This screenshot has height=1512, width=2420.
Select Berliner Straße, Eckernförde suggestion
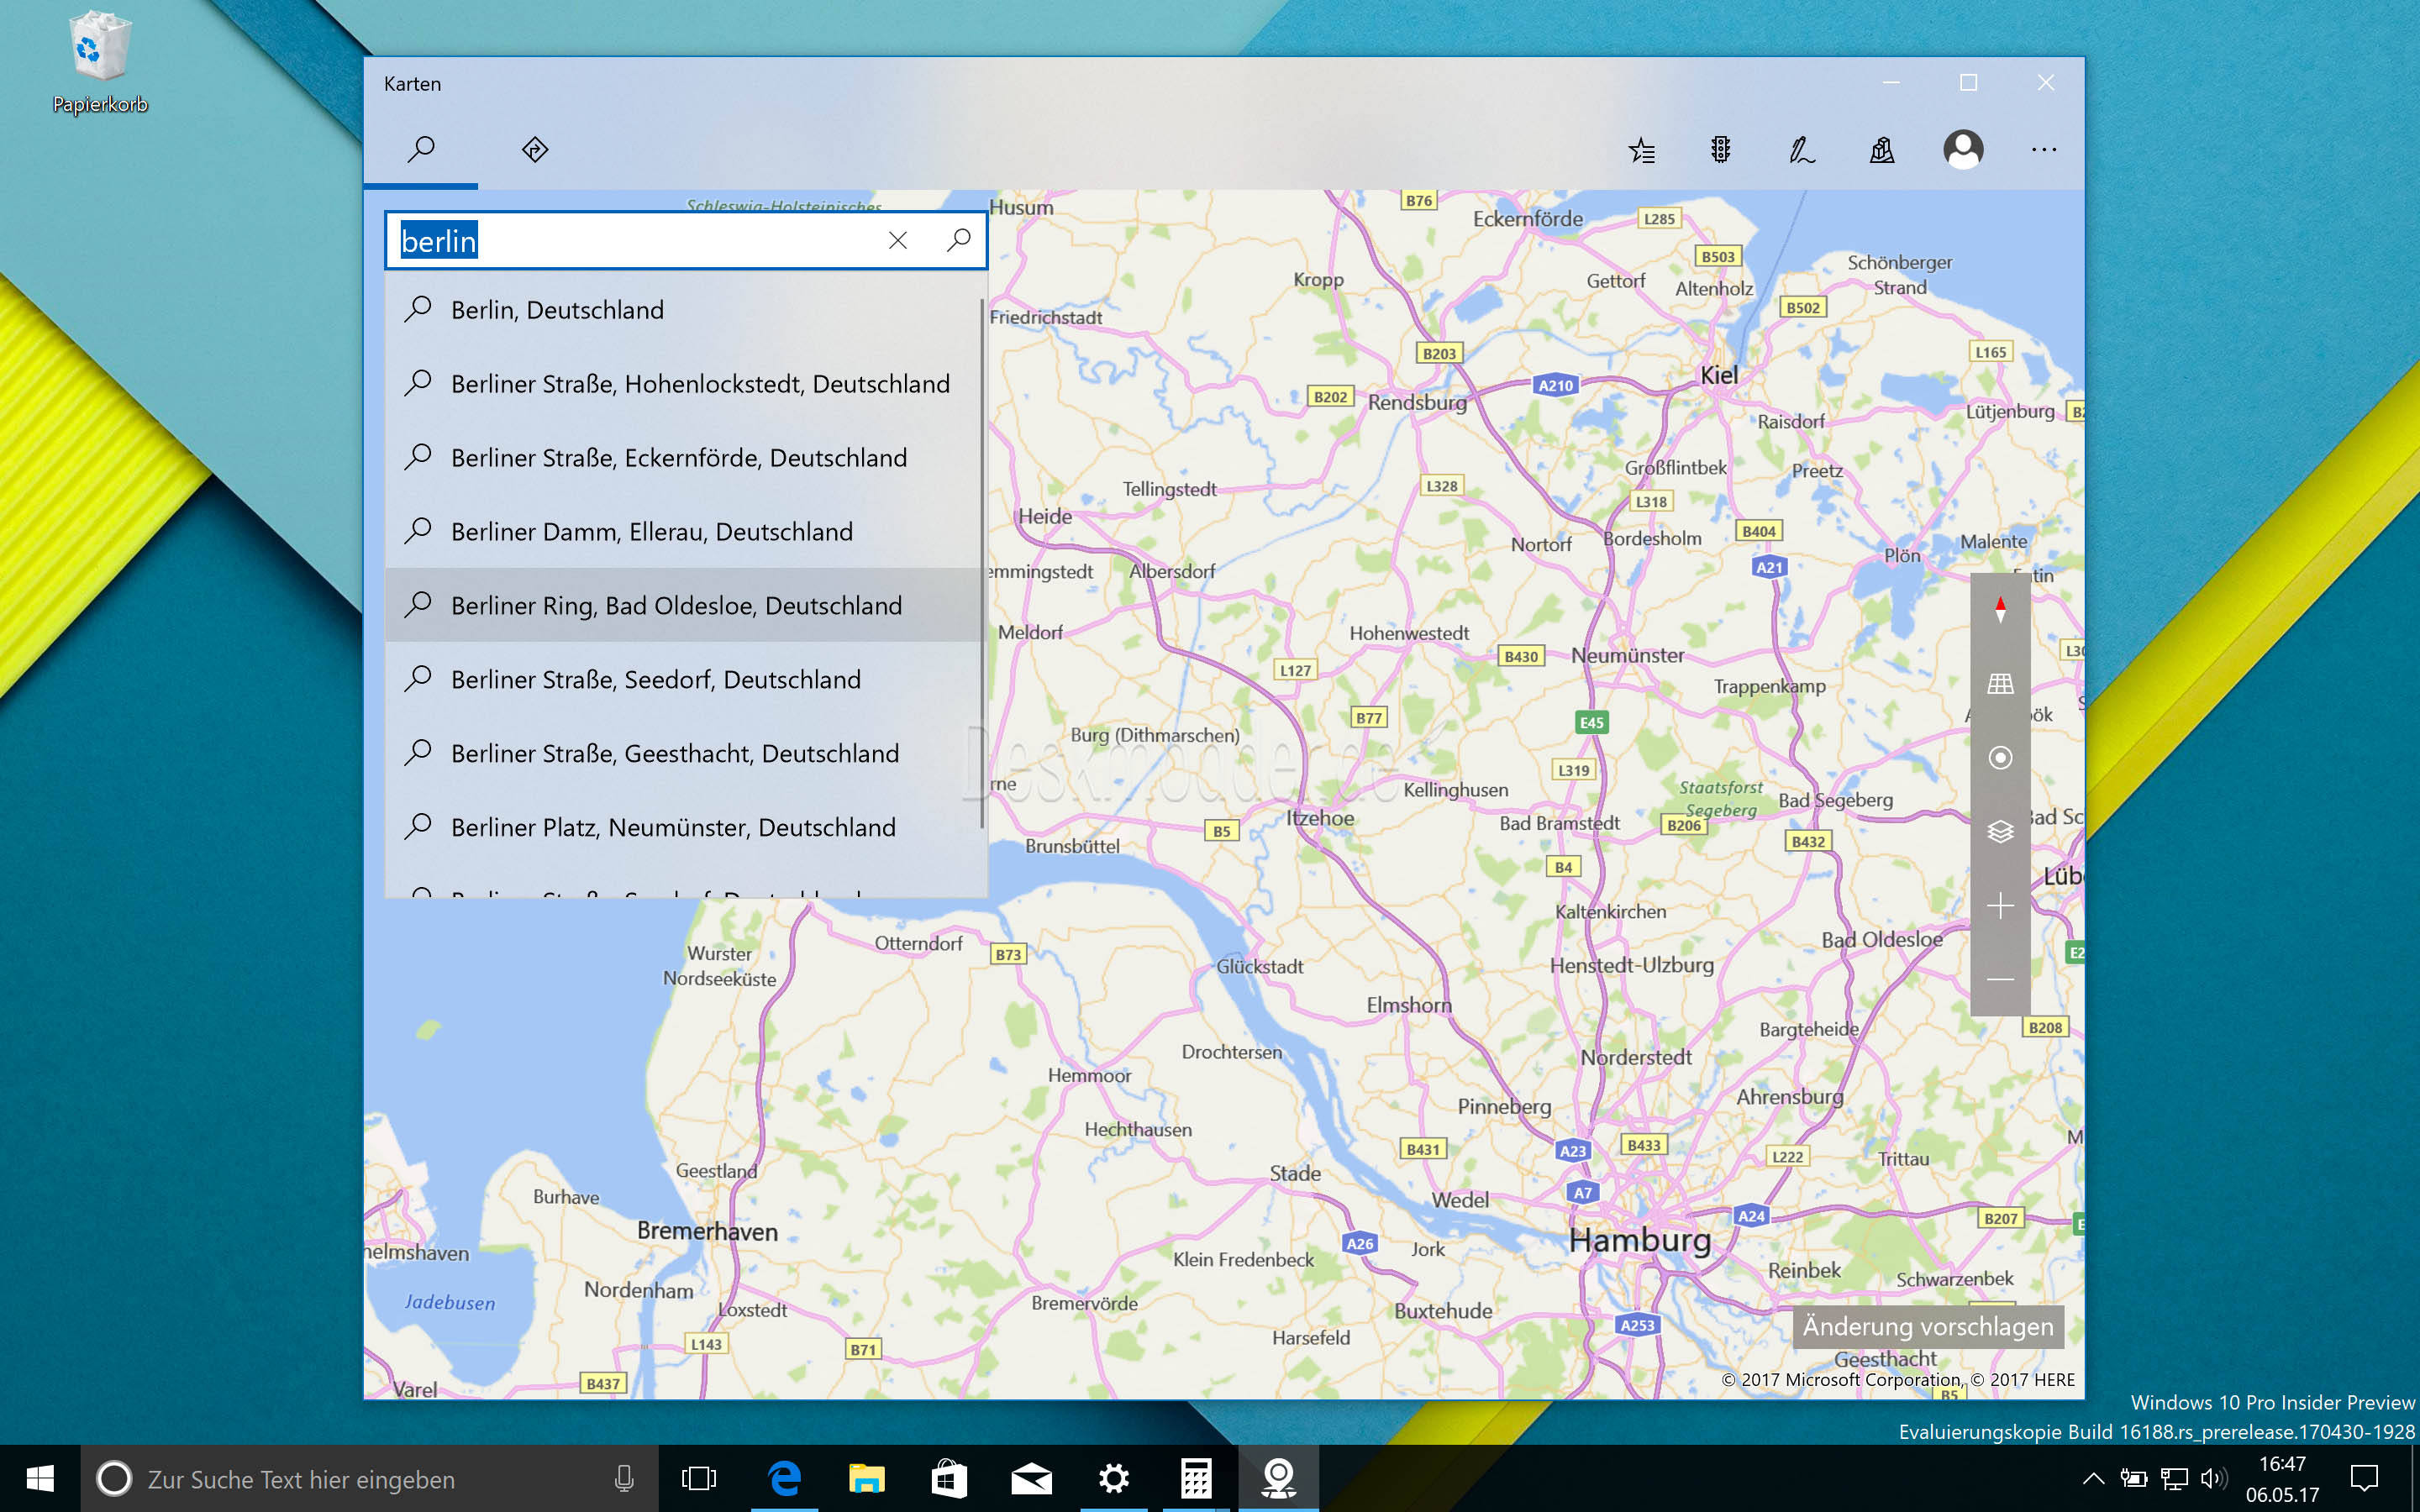point(685,458)
